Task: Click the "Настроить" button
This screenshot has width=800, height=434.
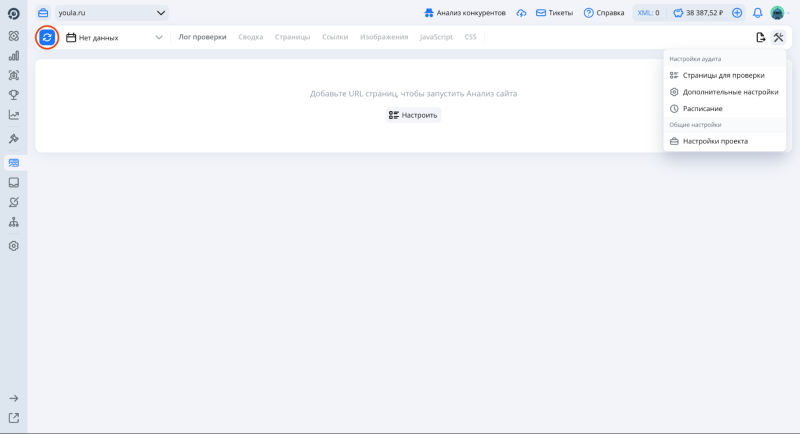Action: click(x=413, y=115)
